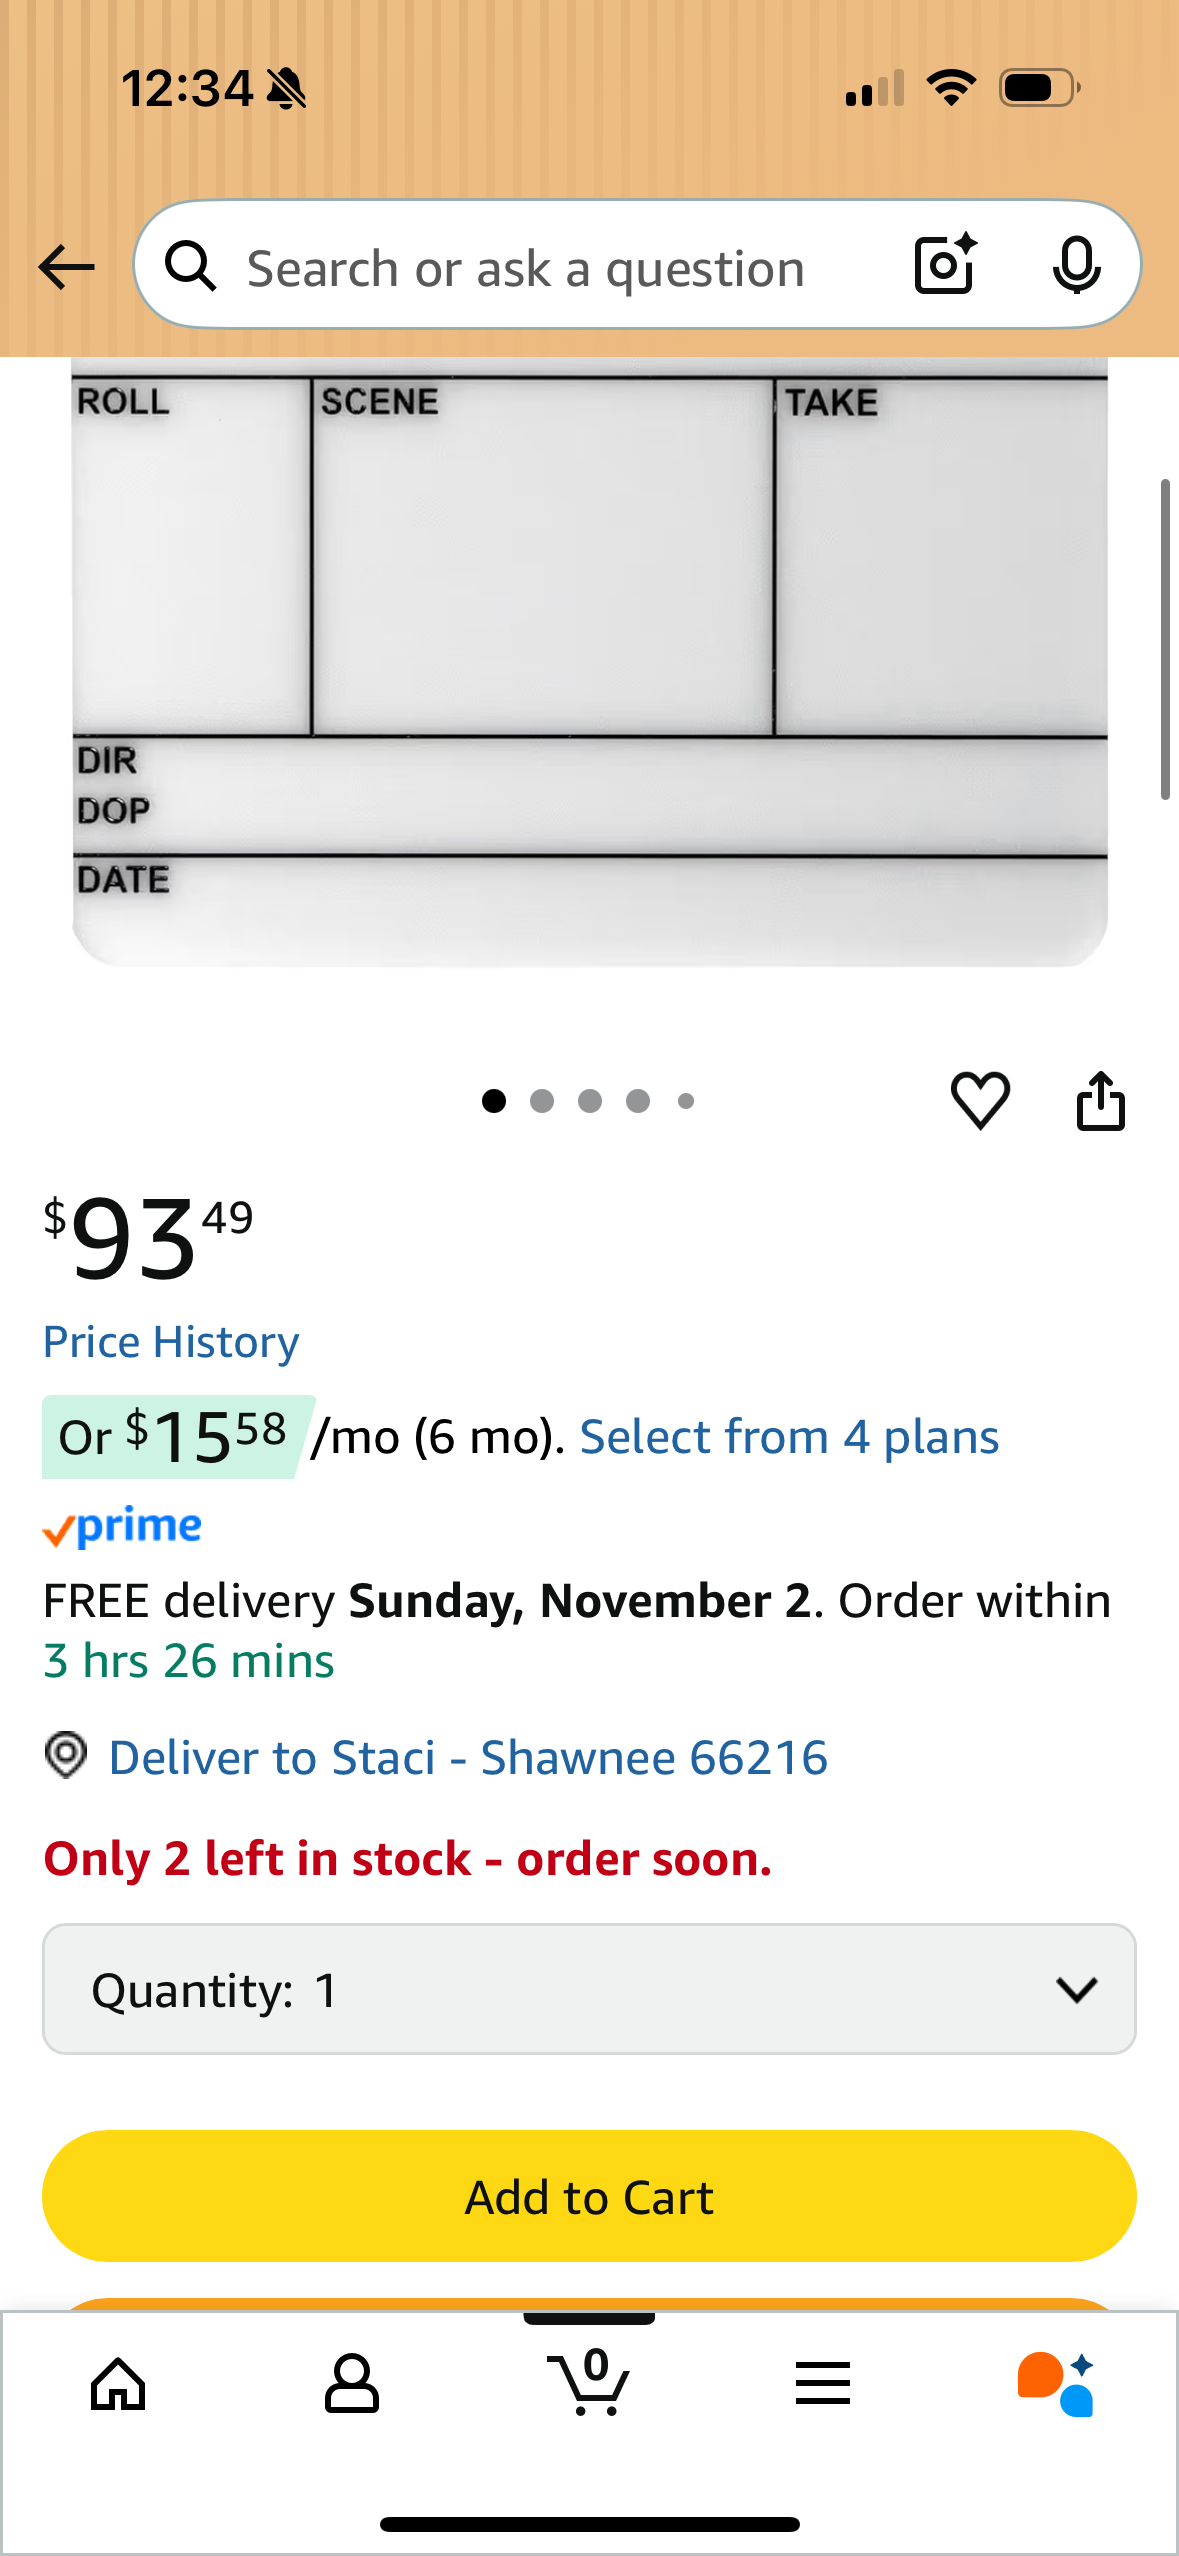Add item to wish list heart
Screen dimensions: 1179x2556
(979, 1100)
